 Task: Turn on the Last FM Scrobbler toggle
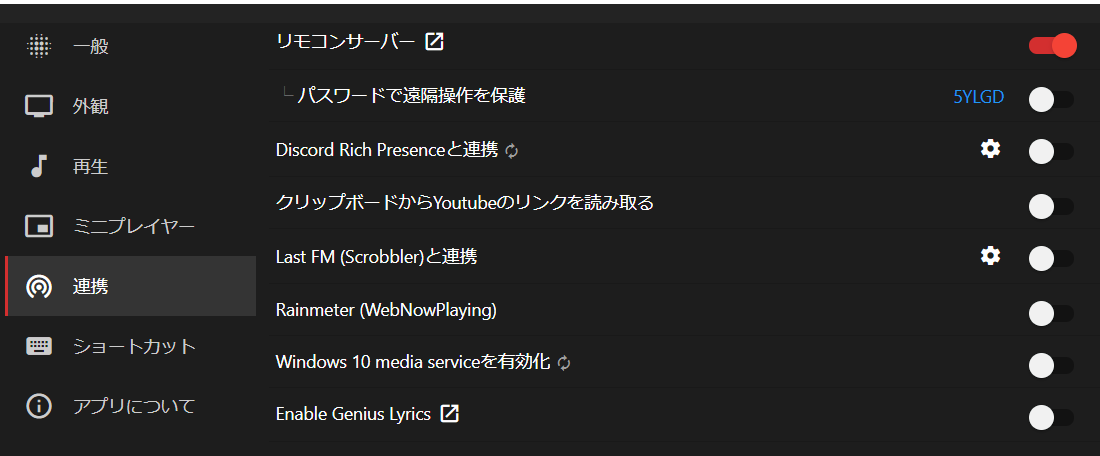(x=1051, y=258)
